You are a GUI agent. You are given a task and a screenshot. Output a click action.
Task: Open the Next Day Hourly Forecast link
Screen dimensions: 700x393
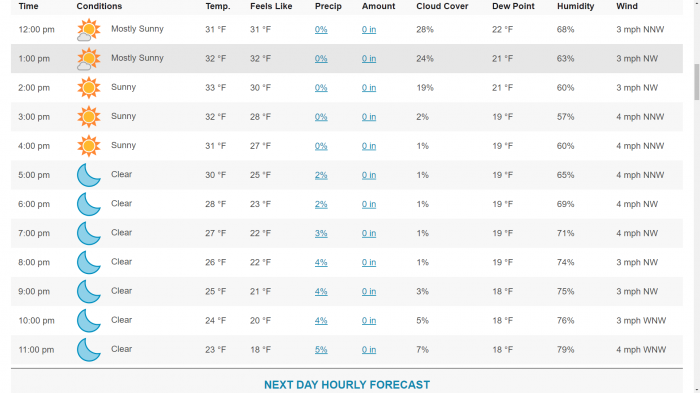tap(347, 385)
